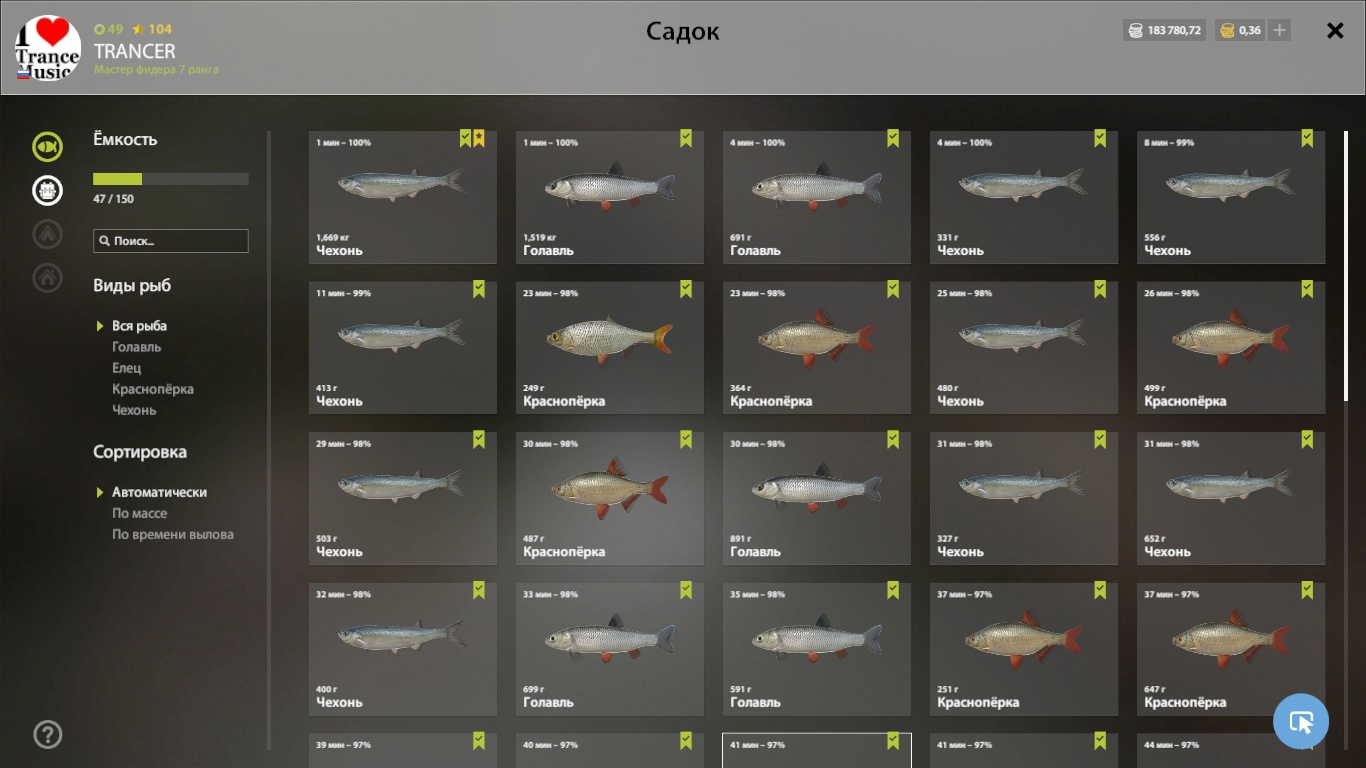Sort by По времени вылова
The height and width of the screenshot is (768, 1366).
tap(173, 534)
